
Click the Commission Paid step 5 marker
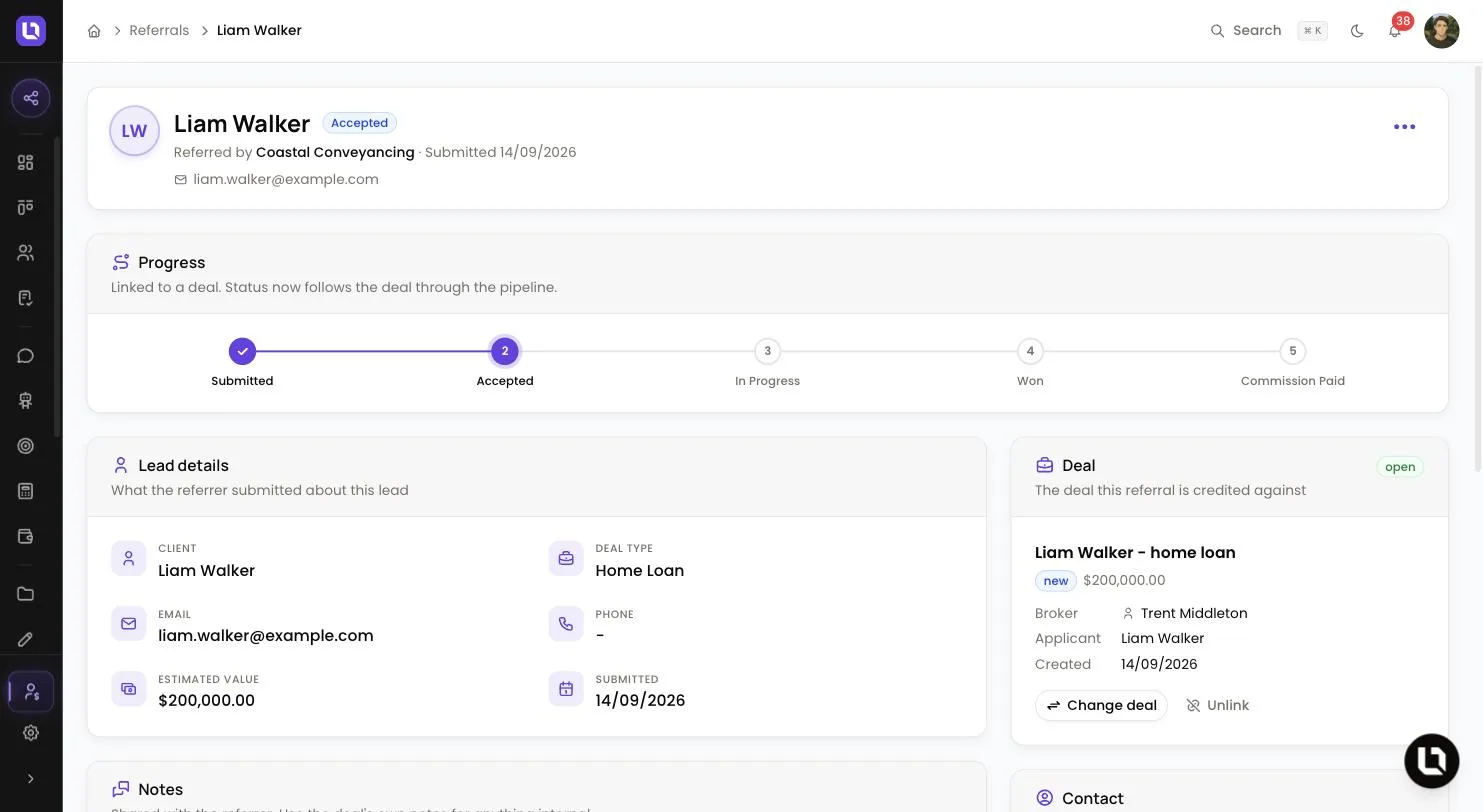[1292, 351]
